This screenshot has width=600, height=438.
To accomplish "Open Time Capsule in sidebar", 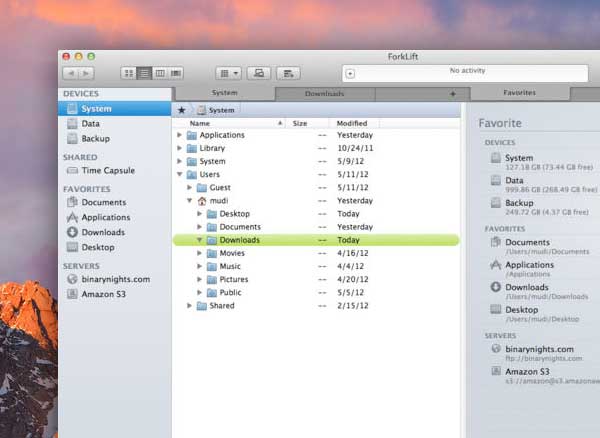I will (x=114, y=170).
